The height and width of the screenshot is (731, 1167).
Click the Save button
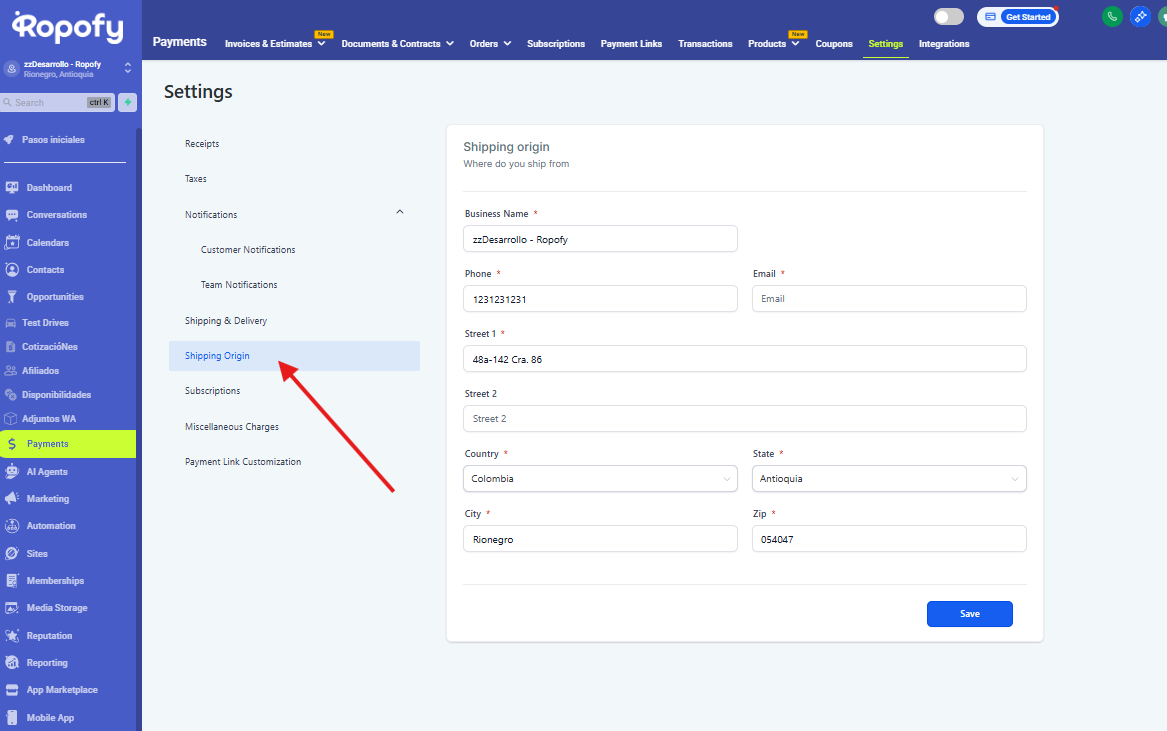click(969, 614)
